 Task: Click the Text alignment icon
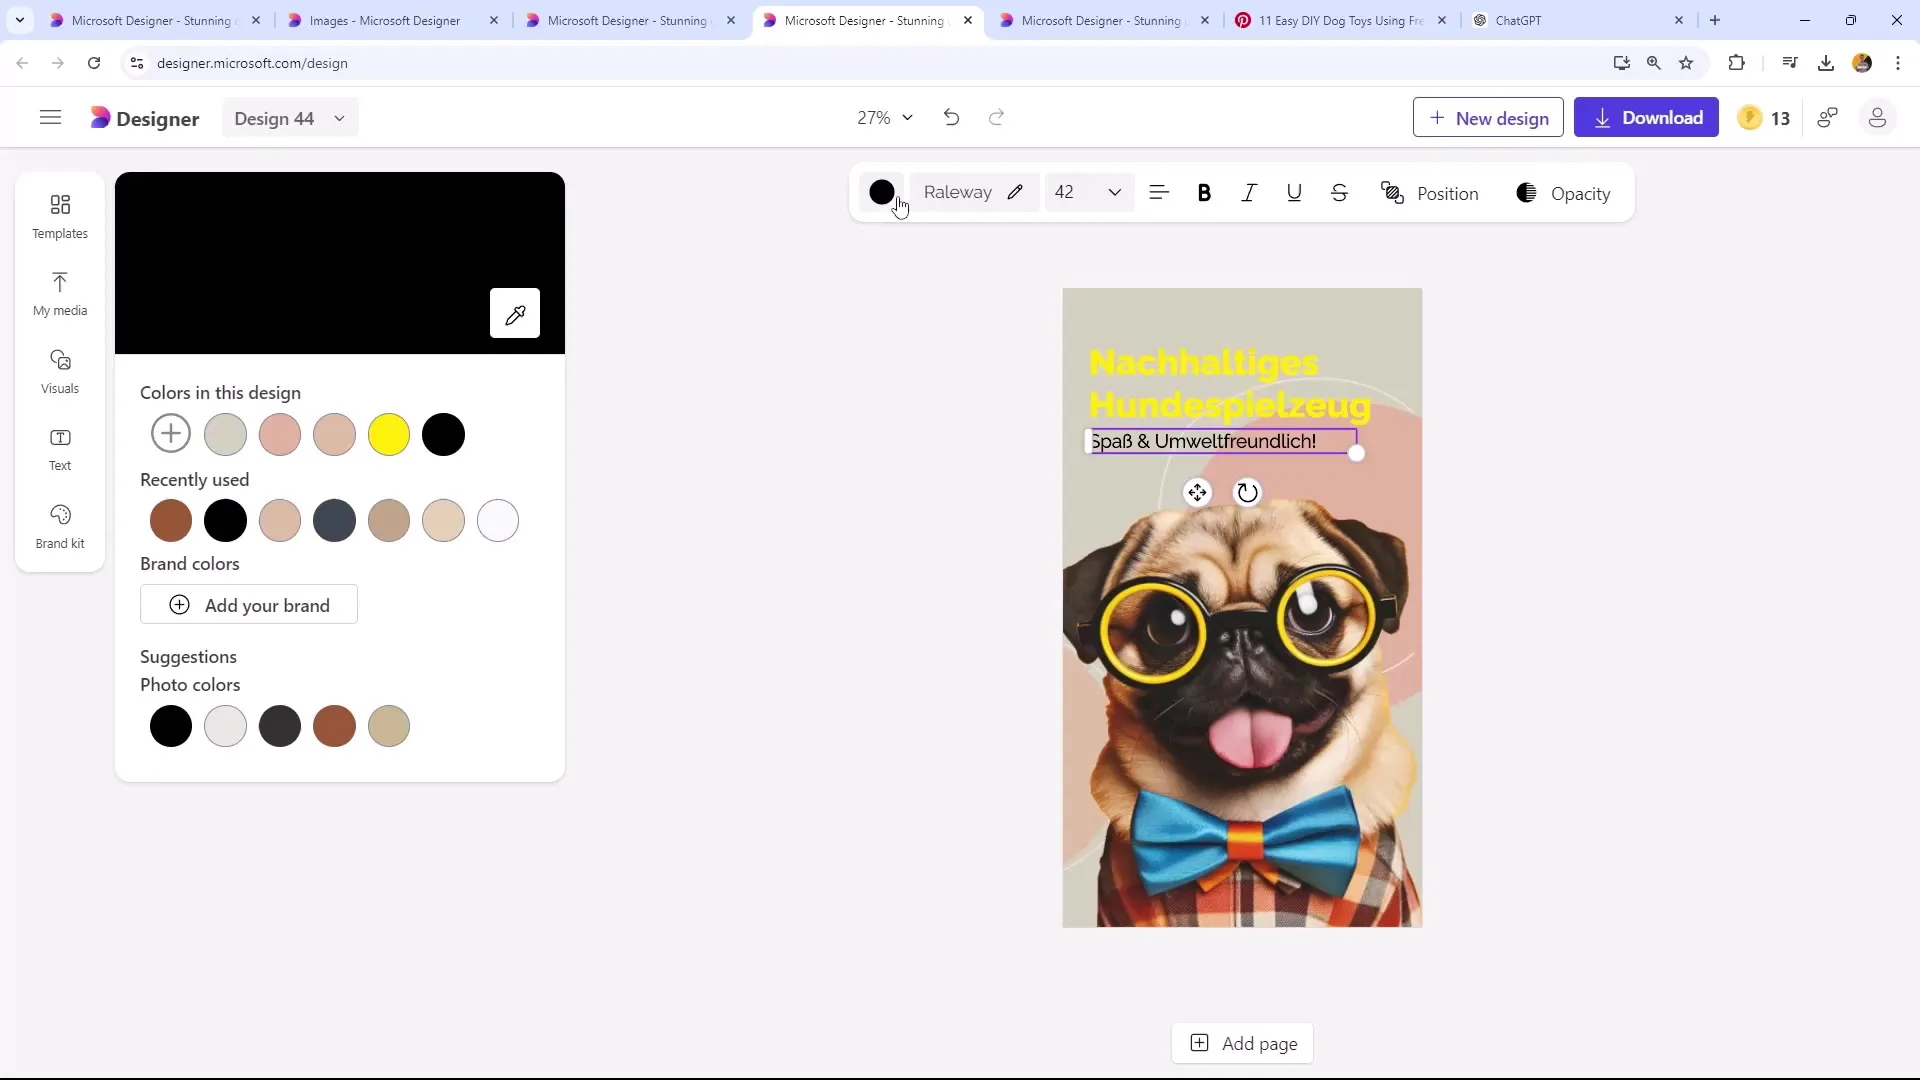coord(1159,193)
